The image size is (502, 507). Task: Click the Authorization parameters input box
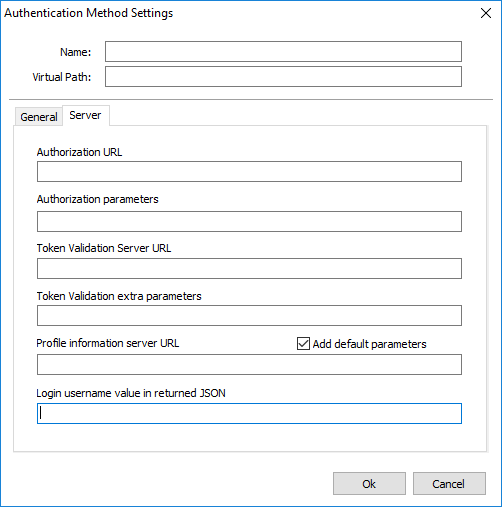[x=249, y=221]
